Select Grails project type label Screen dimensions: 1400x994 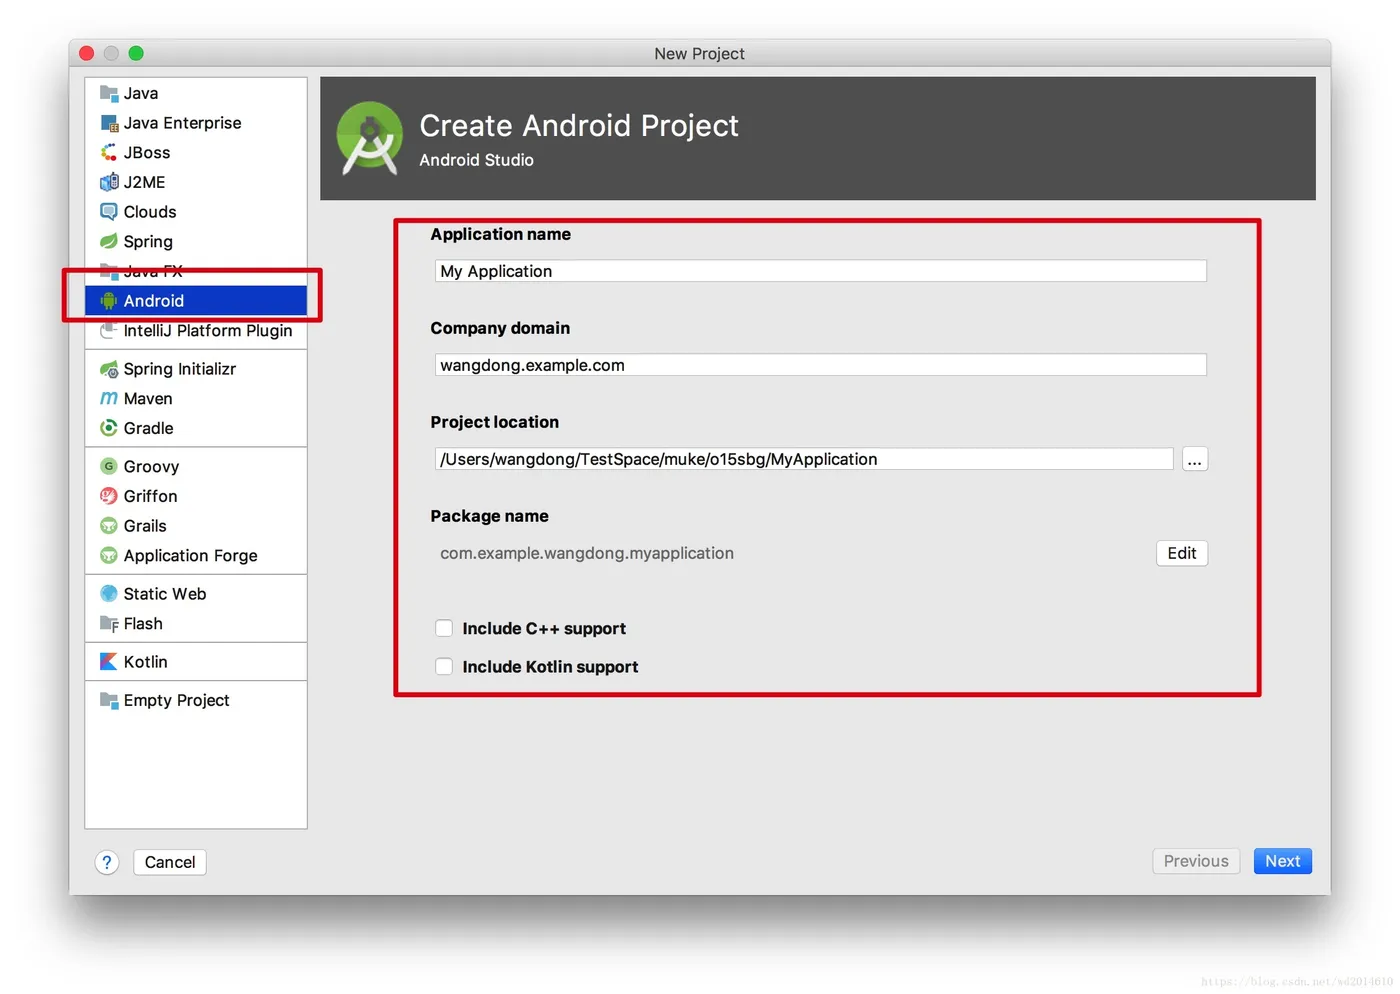tap(145, 526)
